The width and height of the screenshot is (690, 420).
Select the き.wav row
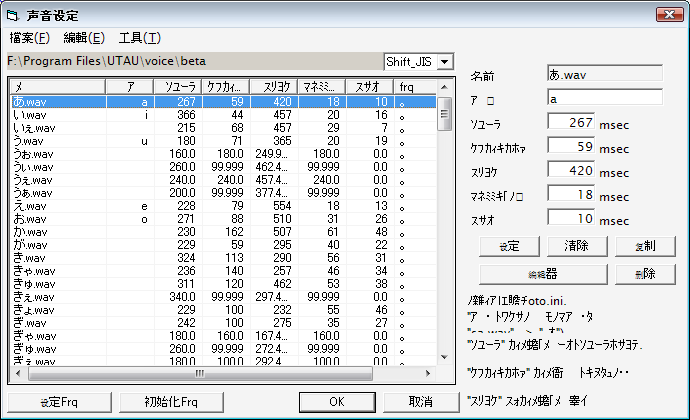click(224, 258)
